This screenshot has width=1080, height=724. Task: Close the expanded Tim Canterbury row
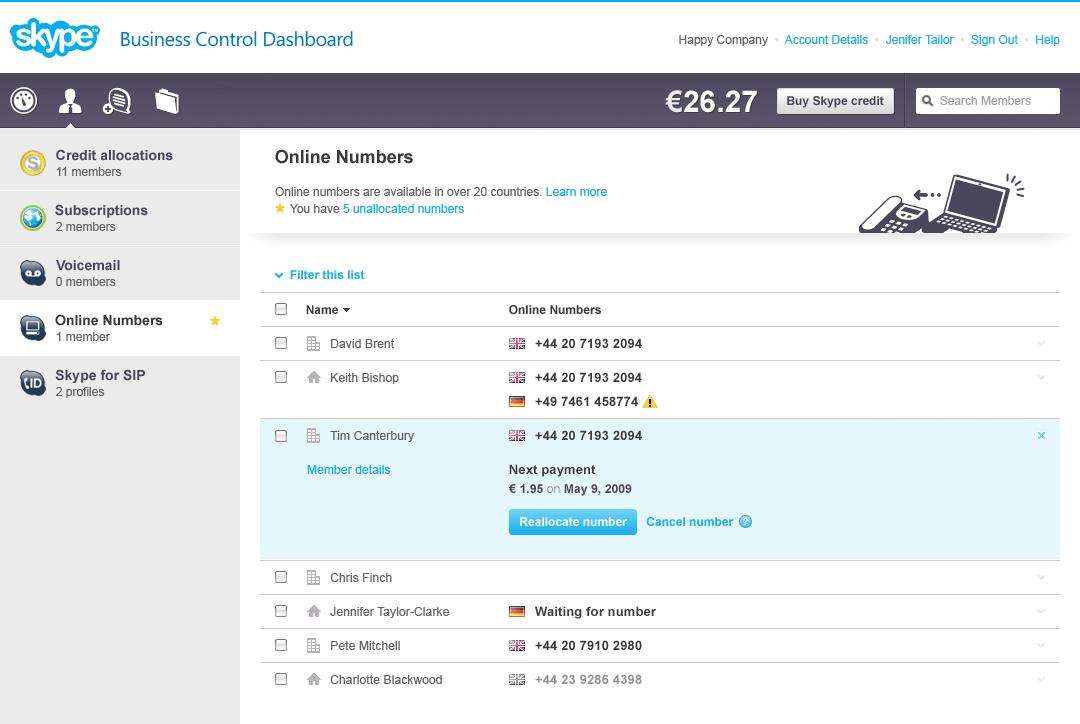pyautogui.click(x=1041, y=436)
